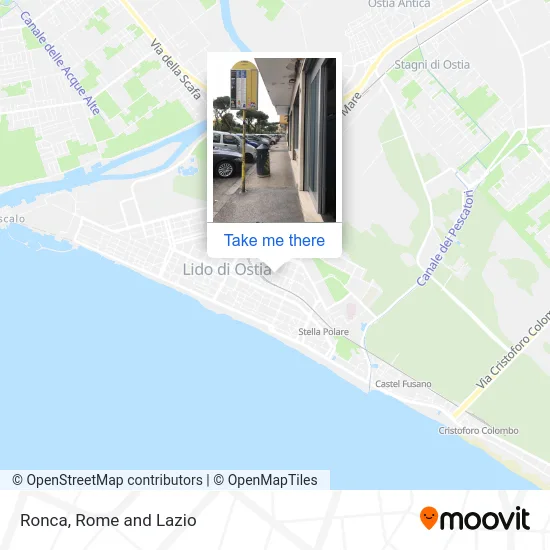Image resolution: width=550 pixels, height=550 pixels.
Task: Open the Ronca bus stop photo
Action: click(x=274, y=140)
